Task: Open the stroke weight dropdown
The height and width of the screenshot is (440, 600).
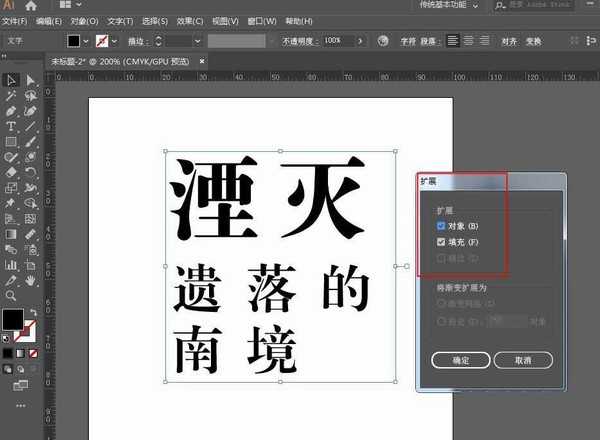Action: click(196, 41)
